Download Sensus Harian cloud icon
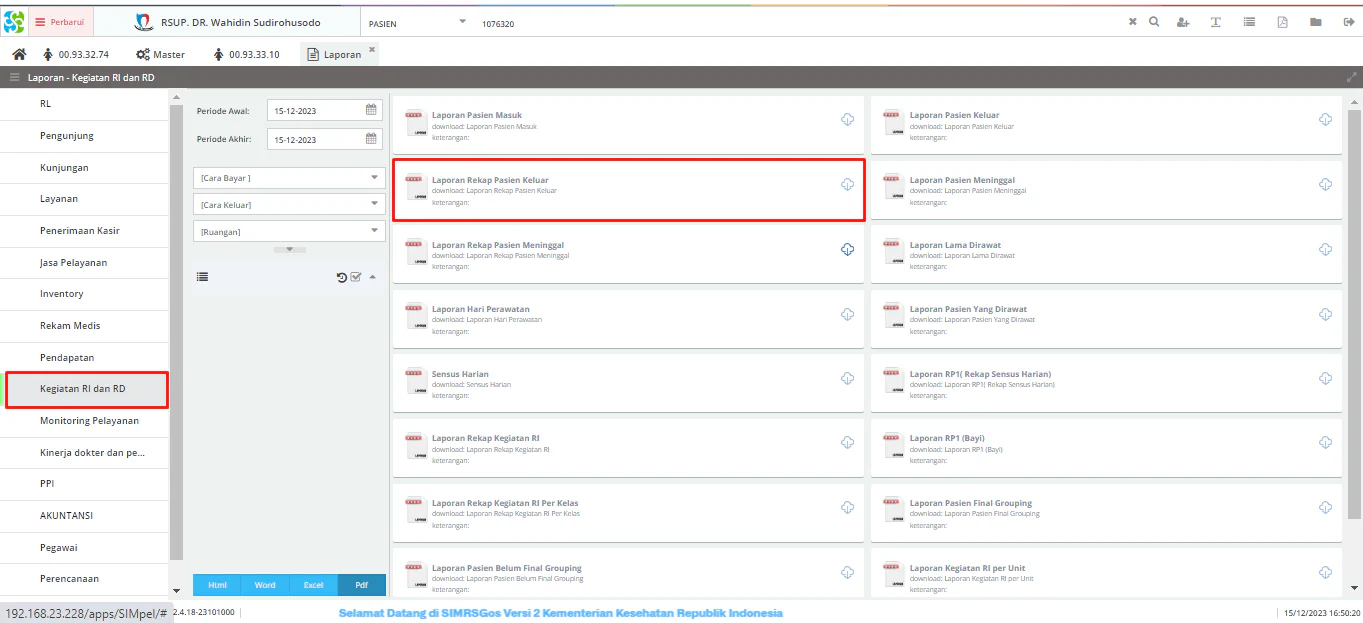 tap(848, 378)
